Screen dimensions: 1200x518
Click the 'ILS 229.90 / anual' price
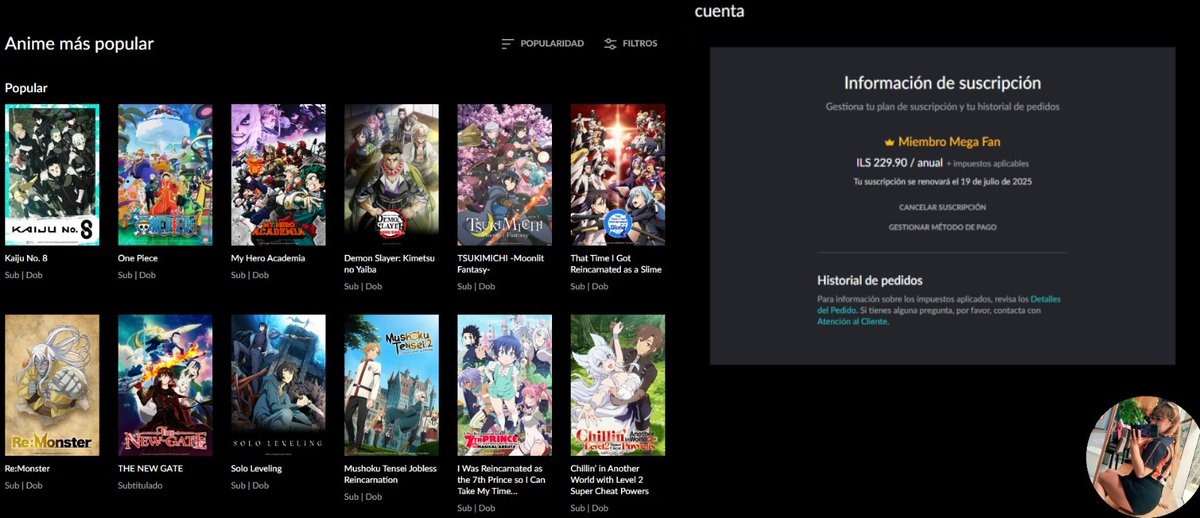pyautogui.click(x=899, y=162)
